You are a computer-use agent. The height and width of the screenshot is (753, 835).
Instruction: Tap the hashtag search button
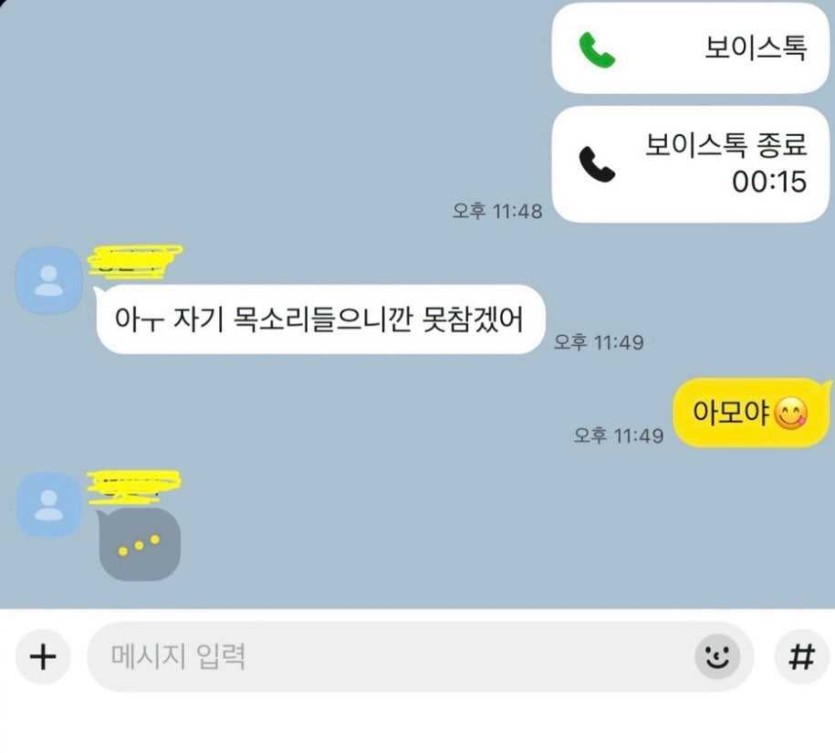pyautogui.click(x=801, y=656)
